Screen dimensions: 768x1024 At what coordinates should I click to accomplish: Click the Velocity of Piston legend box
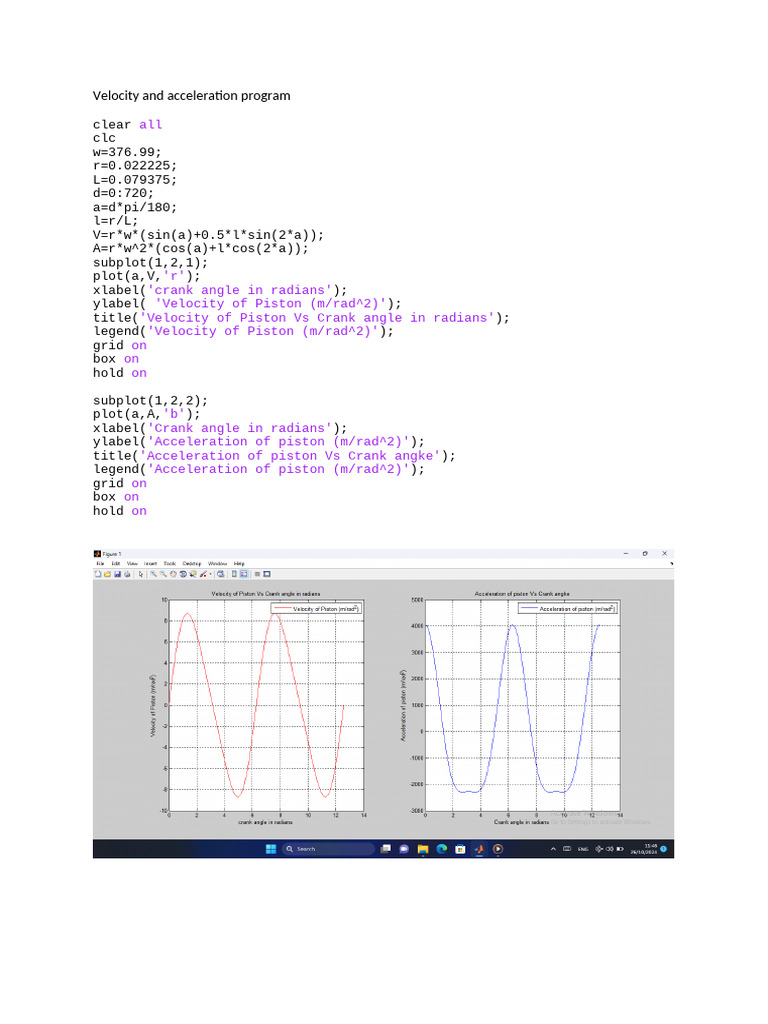pos(316,609)
